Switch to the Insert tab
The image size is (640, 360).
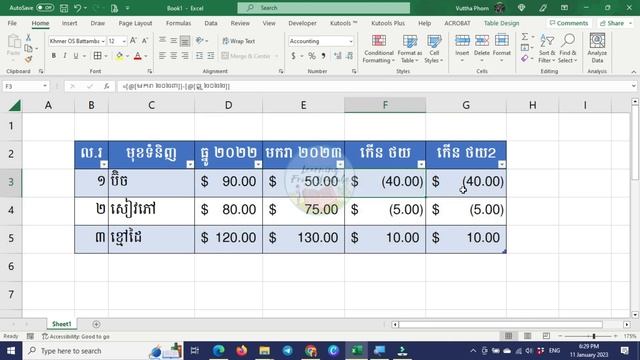69,23
